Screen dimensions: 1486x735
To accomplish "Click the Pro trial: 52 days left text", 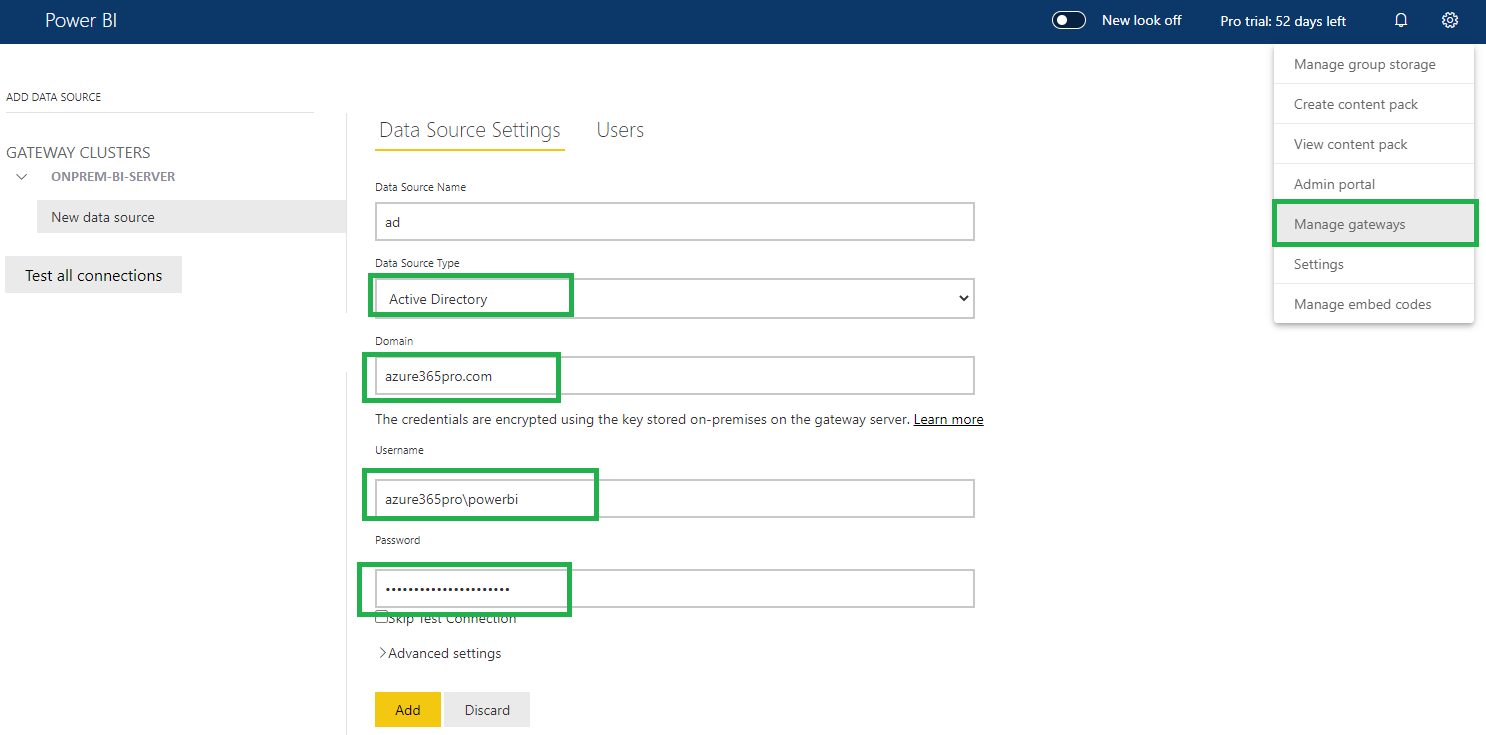I will click(x=1283, y=21).
